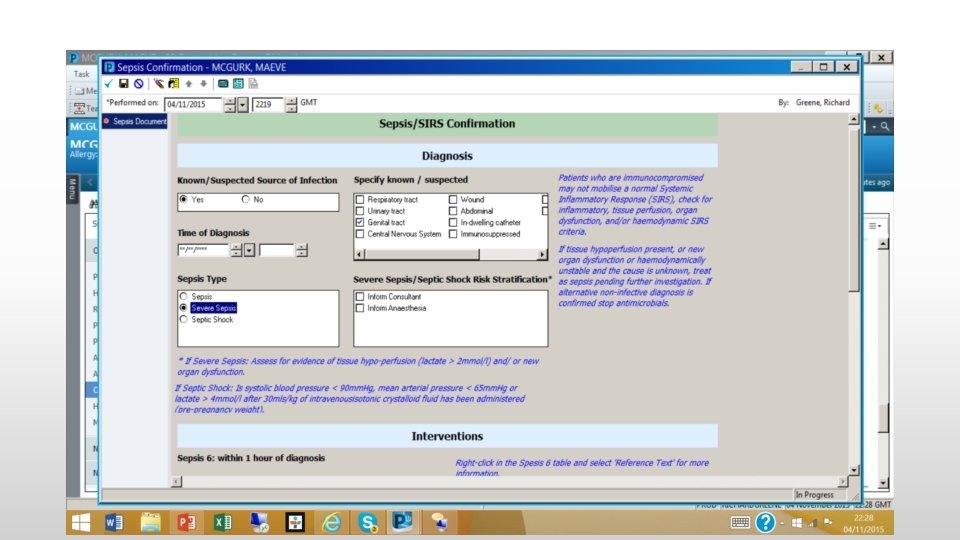Click the Menu side tab in background window
Image resolution: width=960 pixels, height=540 pixels.
[x=72, y=189]
